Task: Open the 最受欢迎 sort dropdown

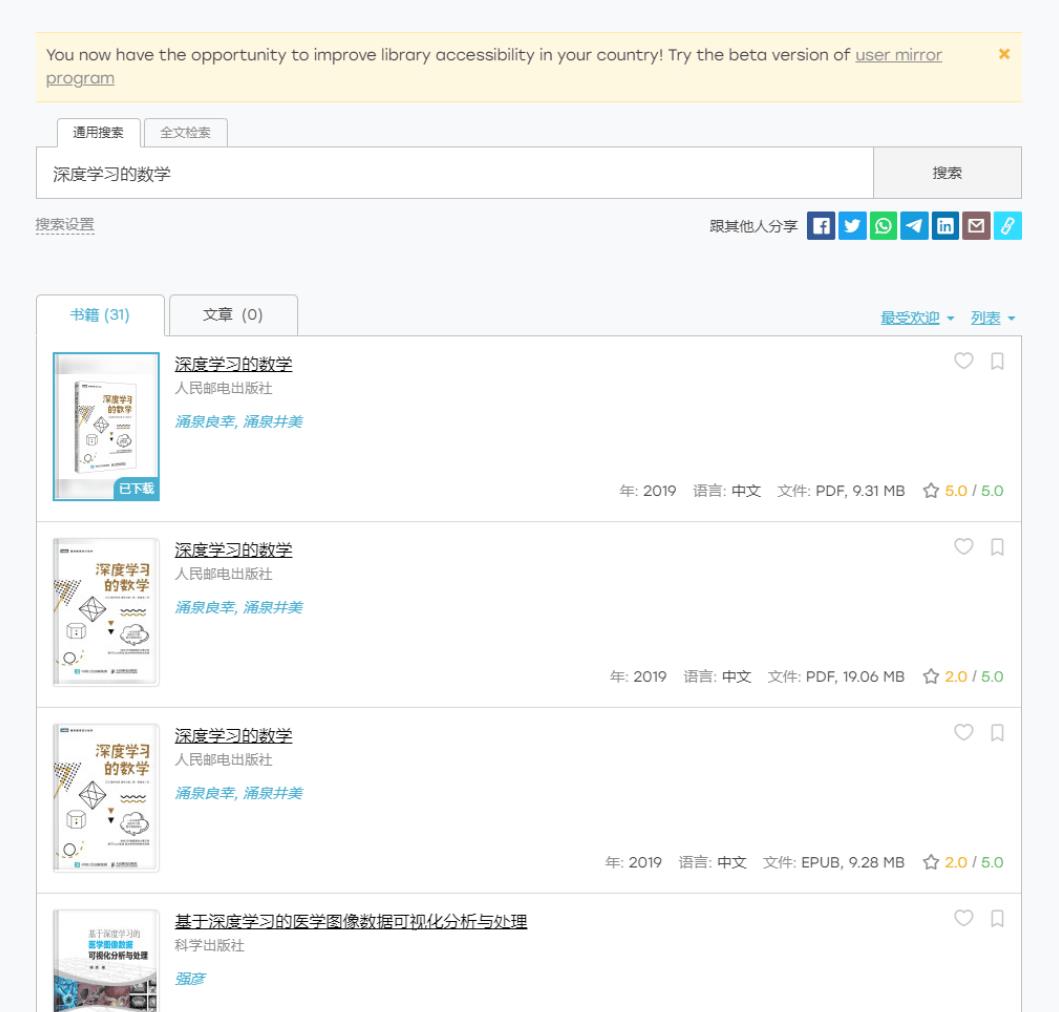Action: [916, 318]
